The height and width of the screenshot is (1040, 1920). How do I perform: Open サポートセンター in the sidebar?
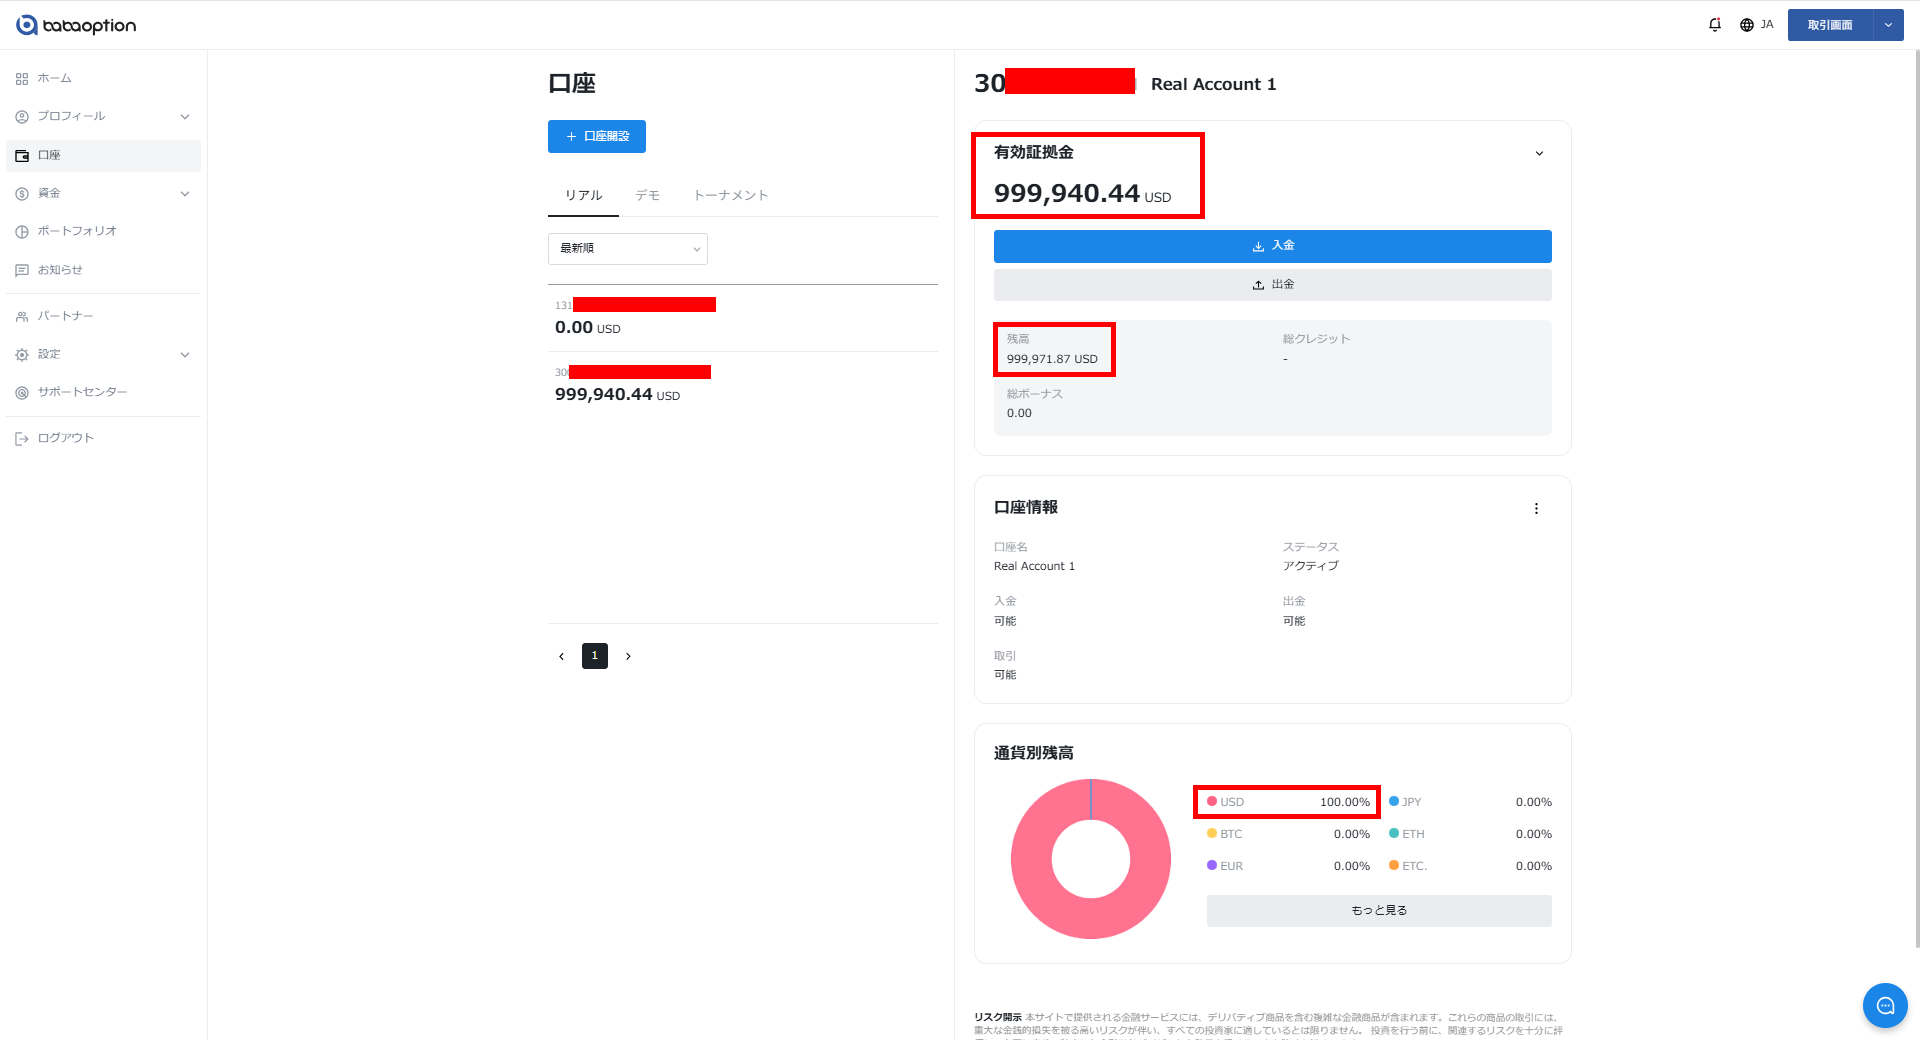tap(82, 392)
